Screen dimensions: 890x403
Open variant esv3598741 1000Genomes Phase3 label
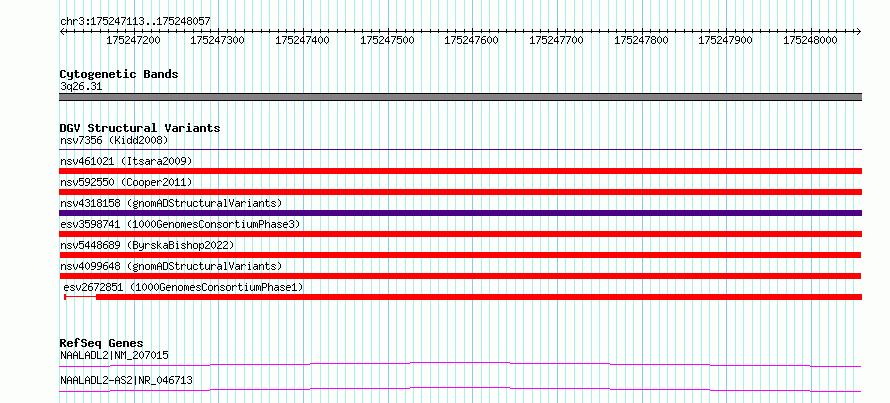pos(180,224)
